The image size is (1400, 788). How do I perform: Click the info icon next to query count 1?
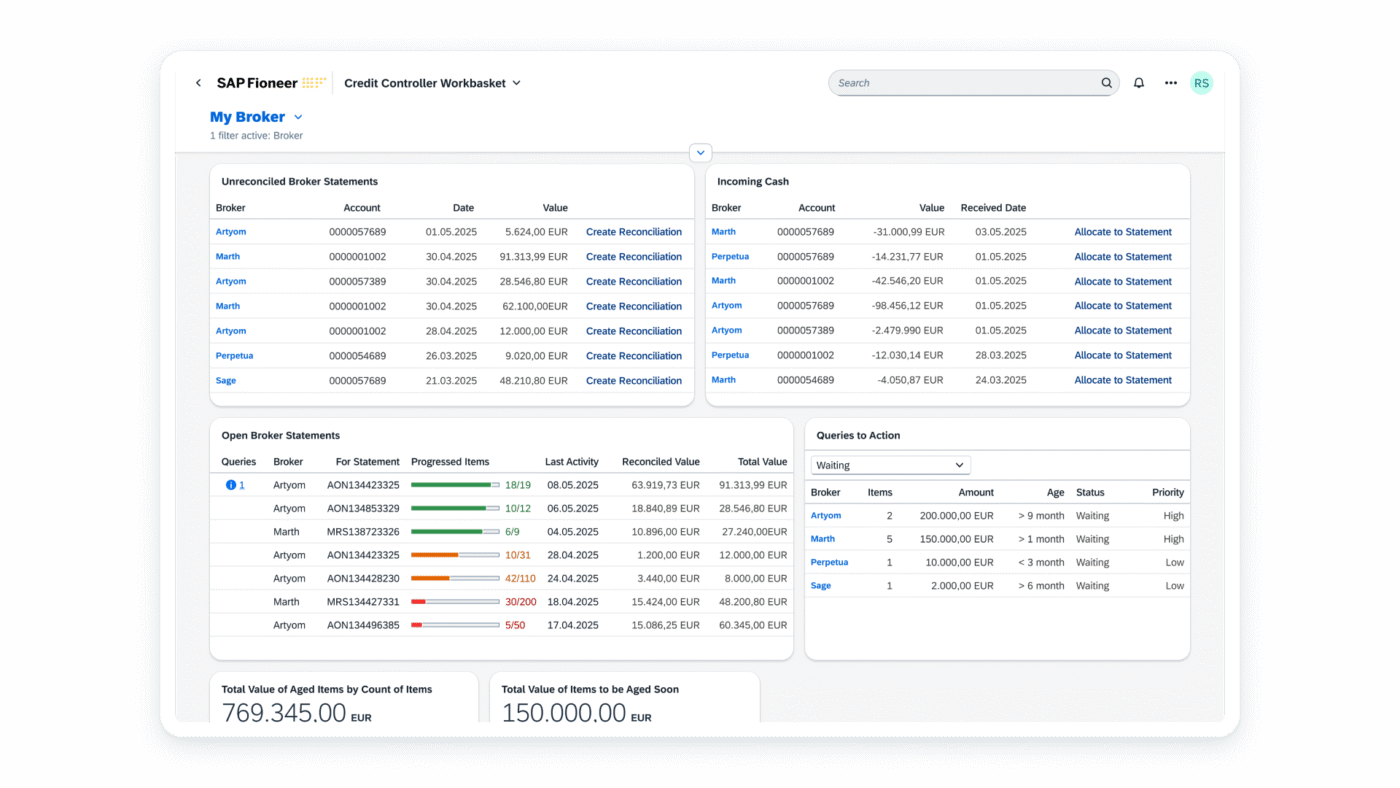pyautogui.click(x=232, y=484)
